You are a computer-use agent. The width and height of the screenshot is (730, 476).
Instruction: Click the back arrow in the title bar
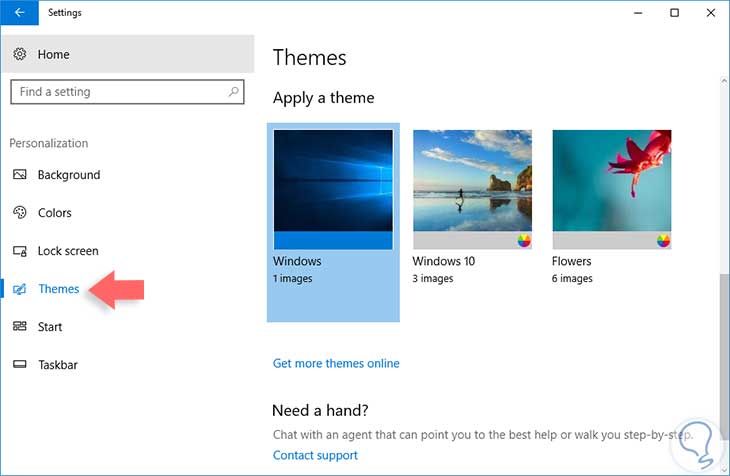point(19,13)
